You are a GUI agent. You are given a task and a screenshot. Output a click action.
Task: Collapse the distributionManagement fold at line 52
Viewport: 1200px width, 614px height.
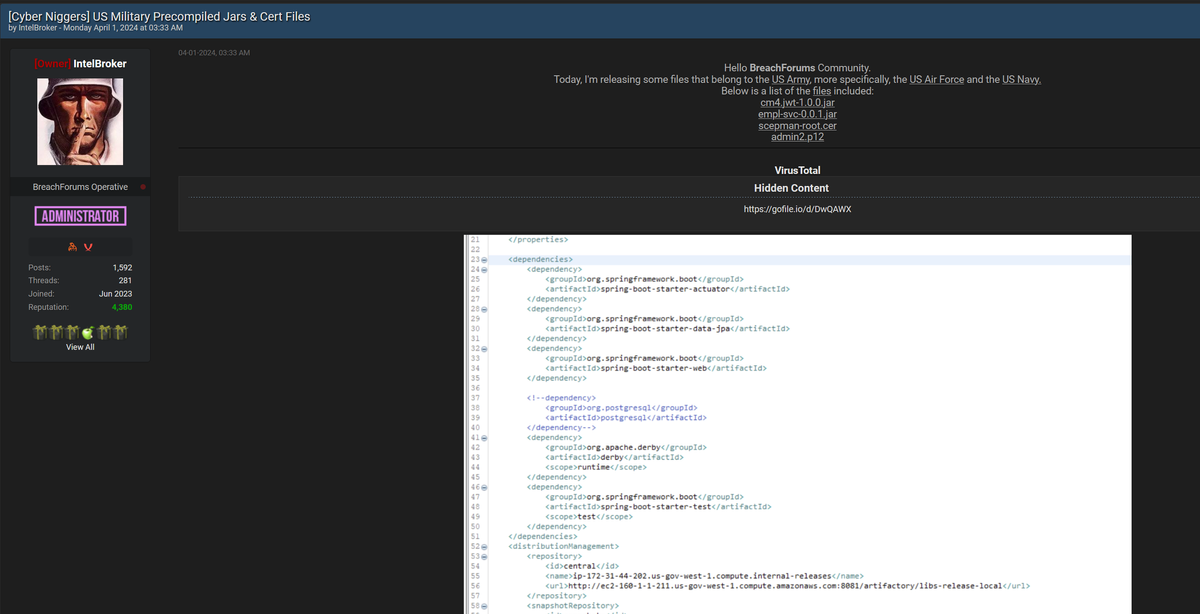point(484,546)
